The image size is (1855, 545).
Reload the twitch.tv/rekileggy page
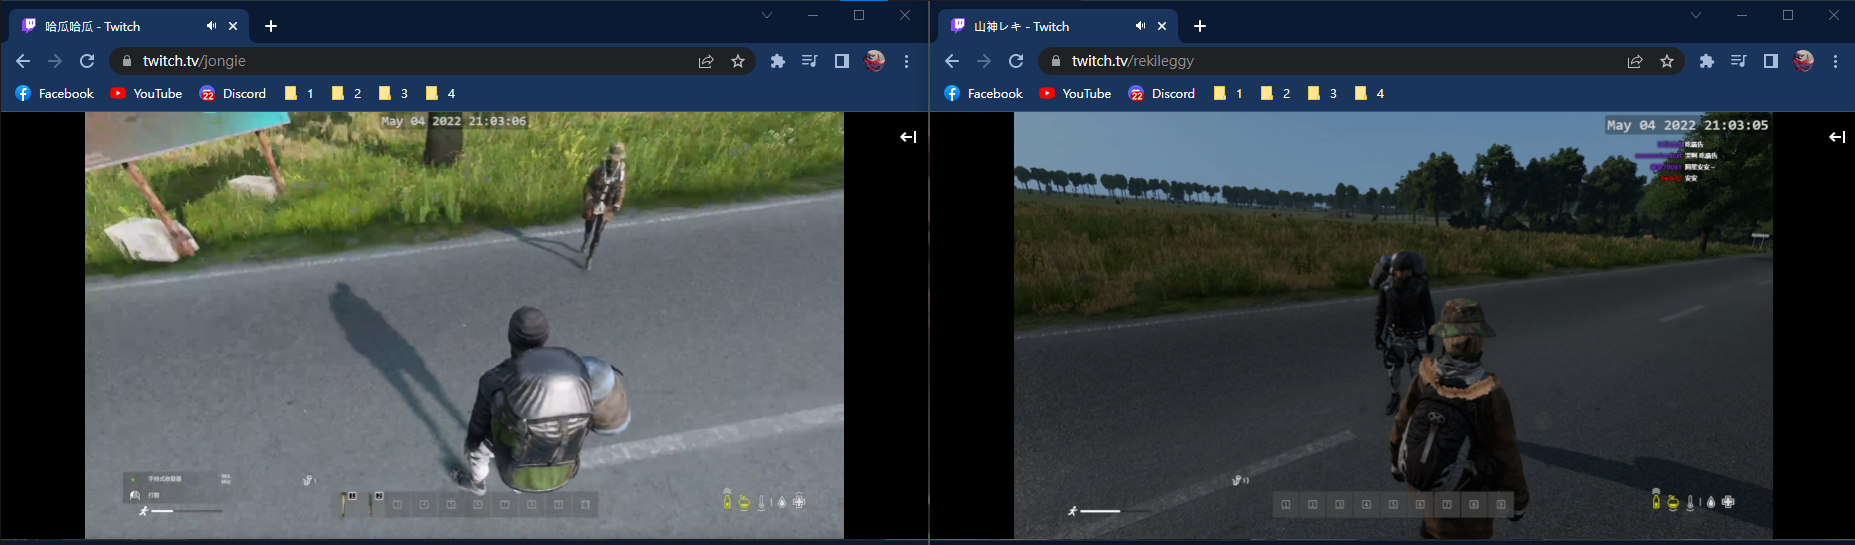pos(1016,61)
